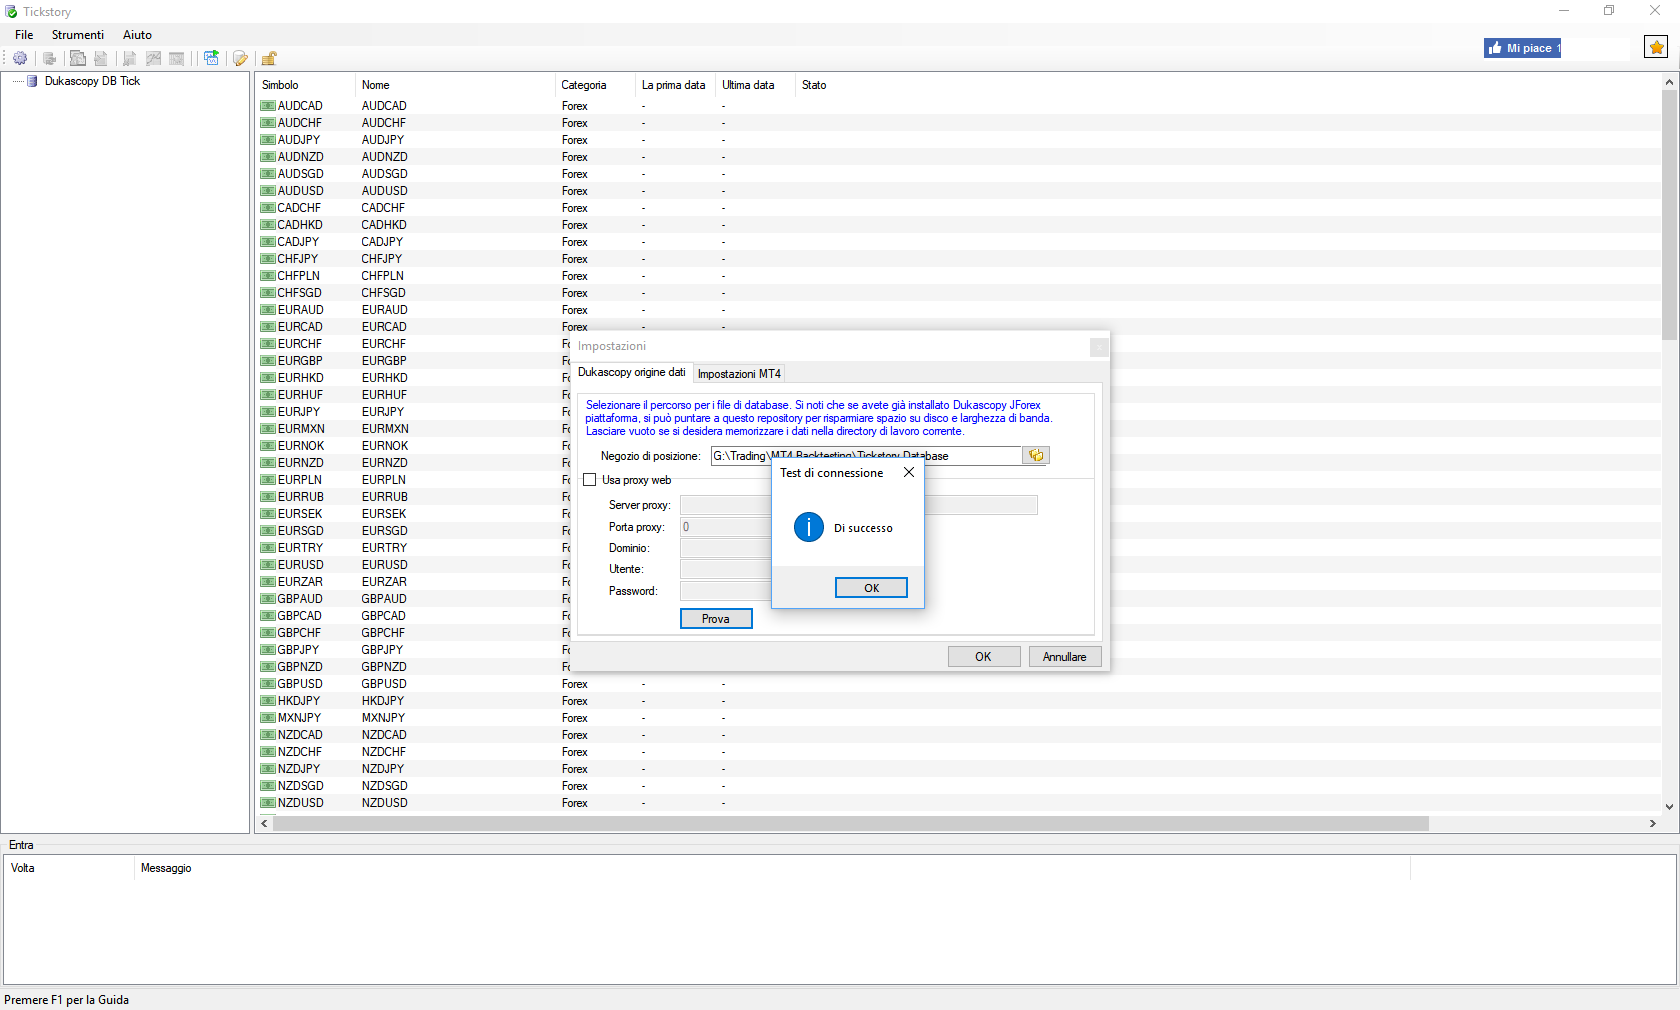Click the greyed save-with-pin toolbar icon

tap(130, 58)
